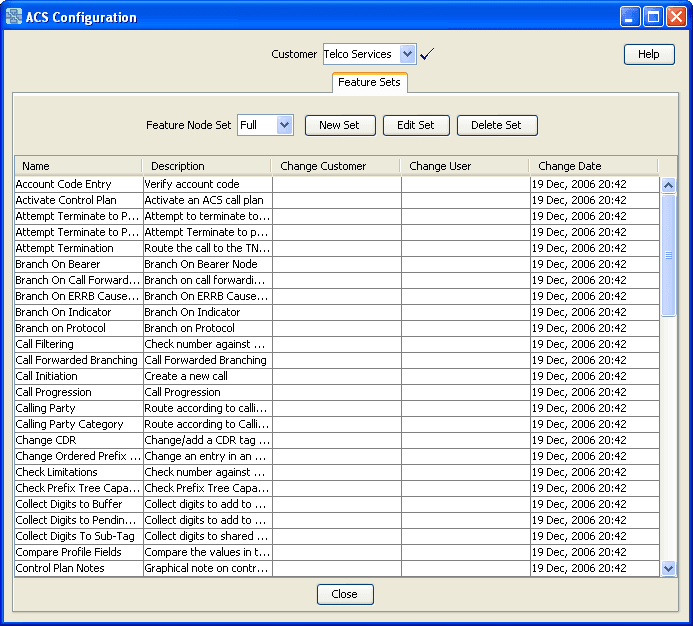
Task: Select the Change CDR row
Action: pos(337,440)
